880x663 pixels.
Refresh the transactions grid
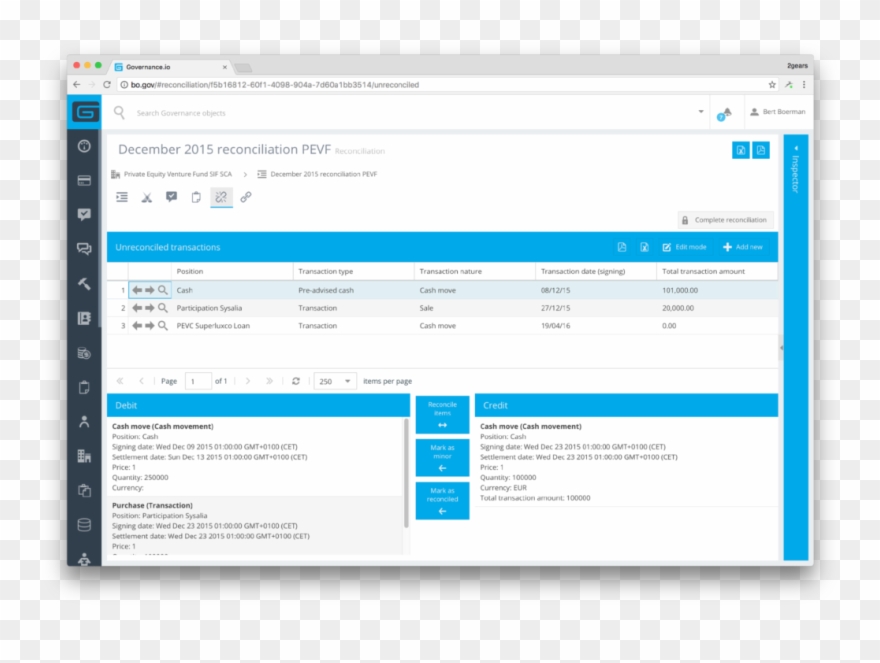[x=295, y=381]
